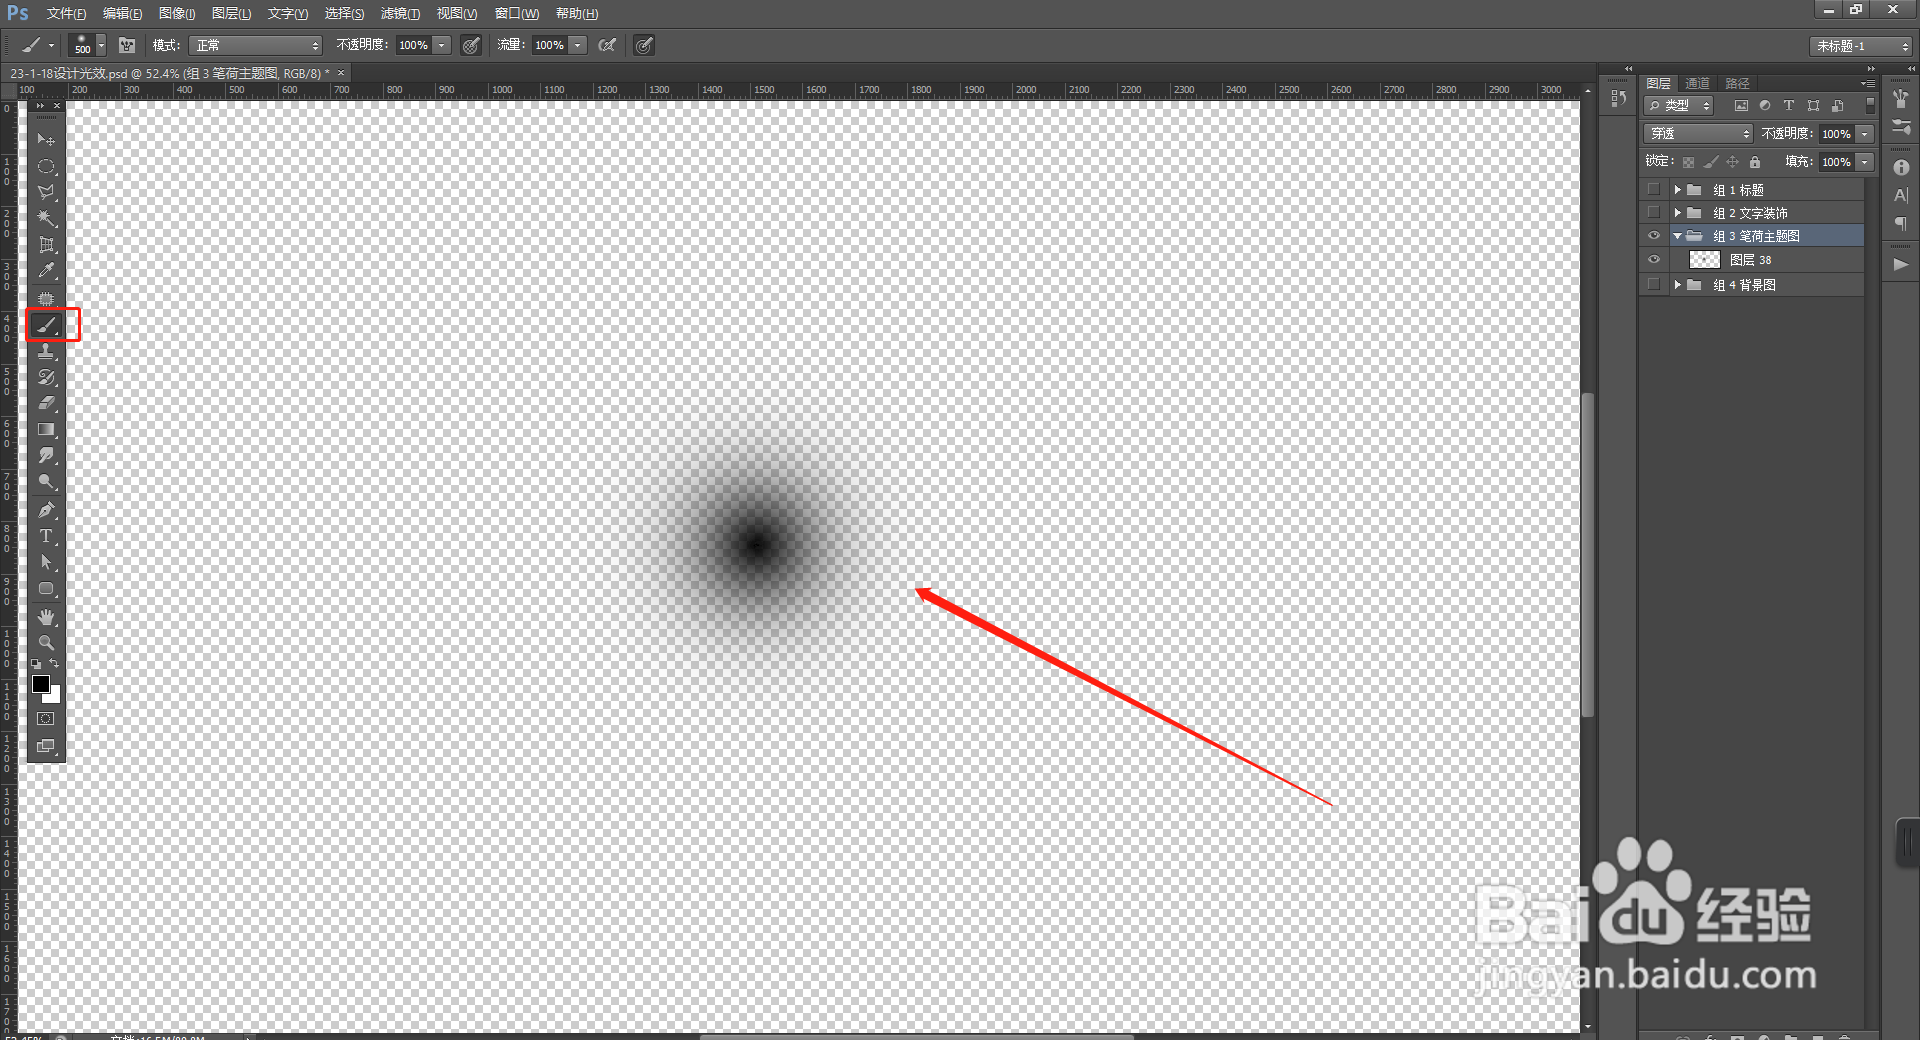1920x1040 pixels.
Task: Hide 图层 38 layer visibility
Action: coord(1654,259)
